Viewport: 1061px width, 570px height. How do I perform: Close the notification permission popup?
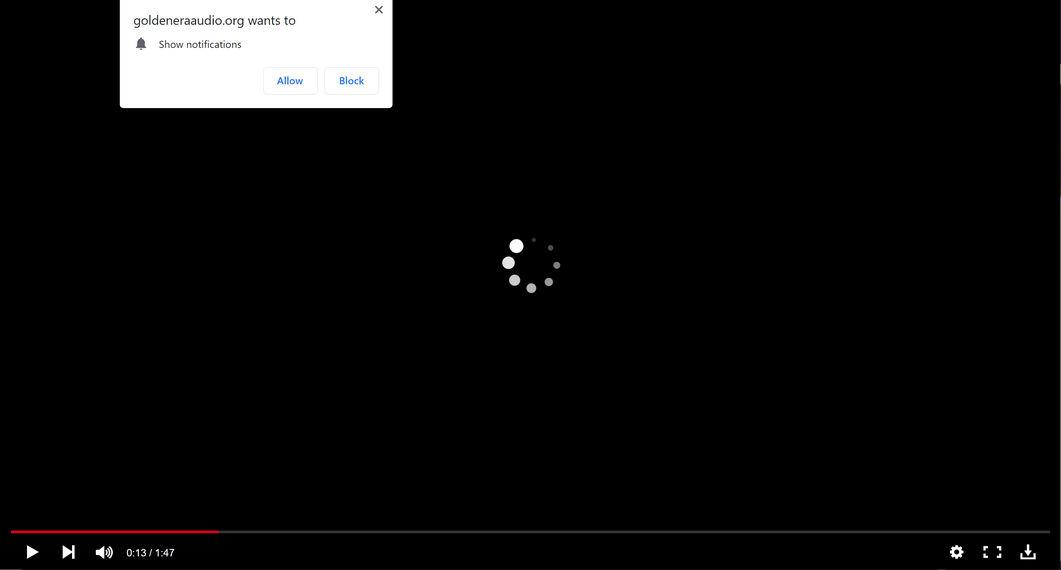point(379,9)
